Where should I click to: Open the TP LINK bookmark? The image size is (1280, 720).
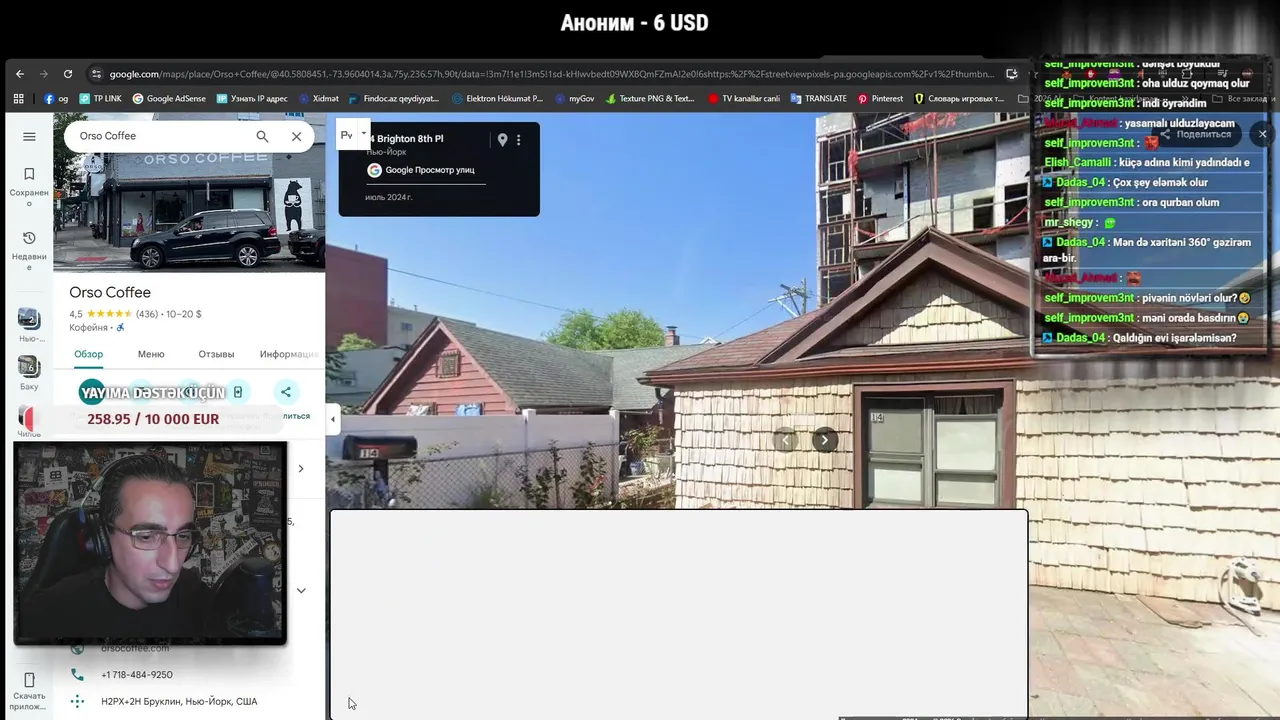point(100,99)
